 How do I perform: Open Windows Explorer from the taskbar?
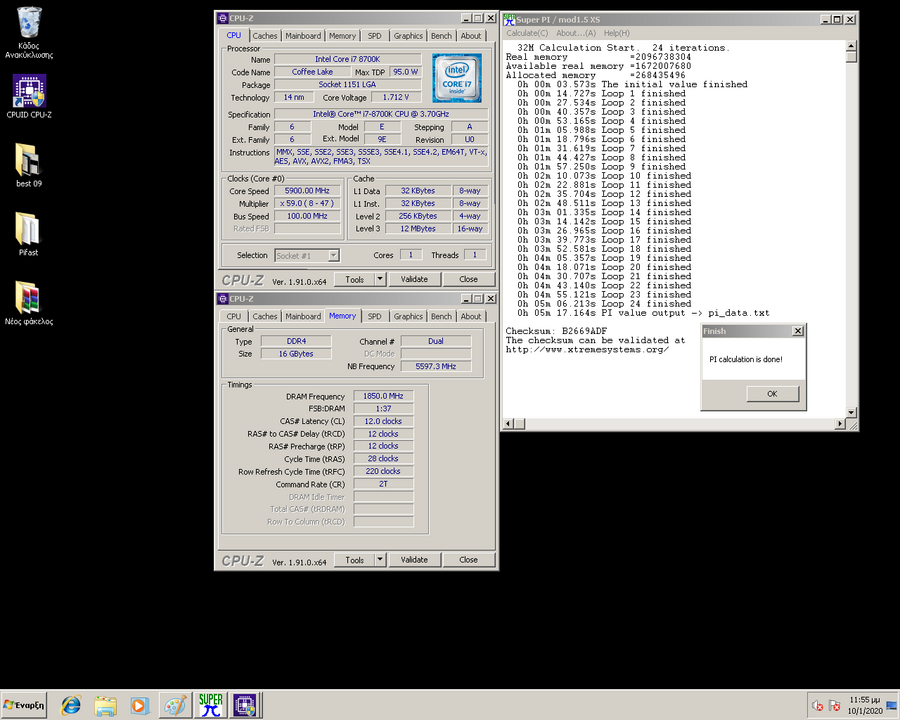pos(106,705)
